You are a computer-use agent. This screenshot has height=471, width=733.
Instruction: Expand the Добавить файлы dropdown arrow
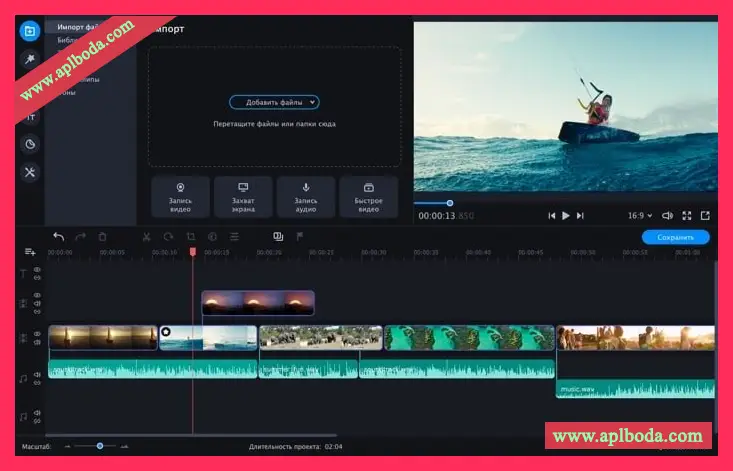tap(312, 102)
